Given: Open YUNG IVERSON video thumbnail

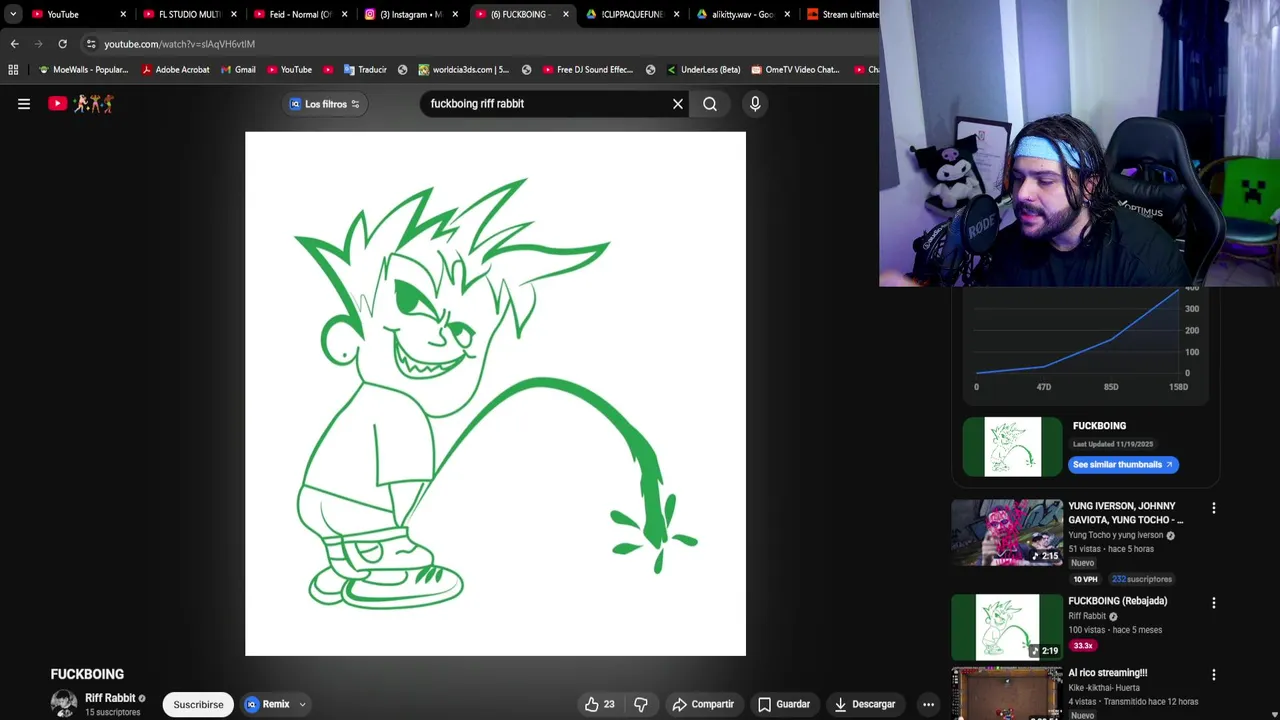Looking at the screenshot, I should [1007, 532].
